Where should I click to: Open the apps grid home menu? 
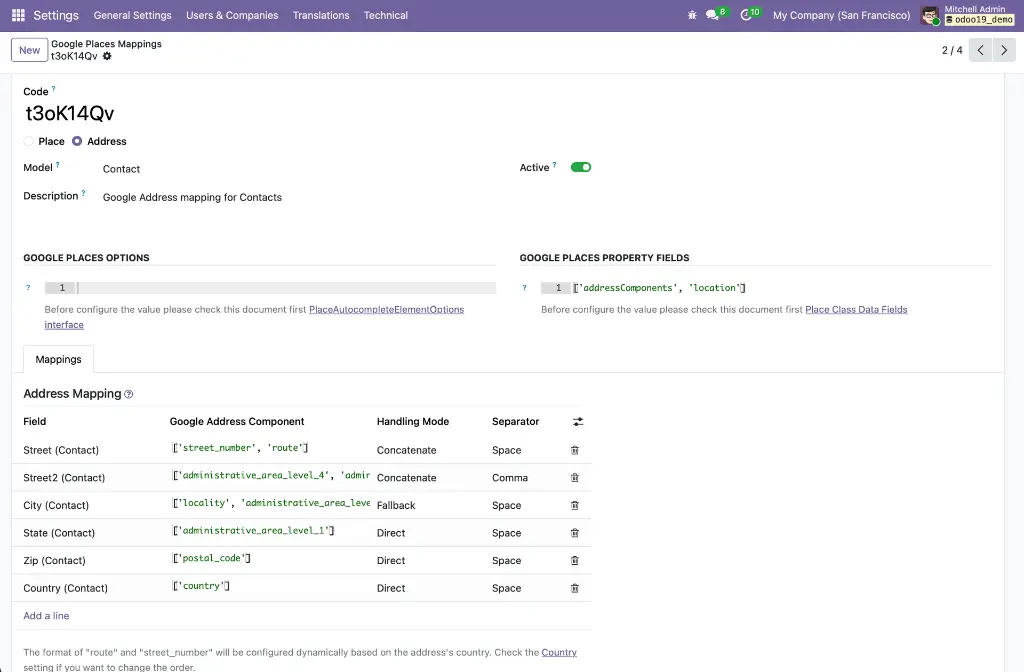pyautogui.click(x=18, y=15)
